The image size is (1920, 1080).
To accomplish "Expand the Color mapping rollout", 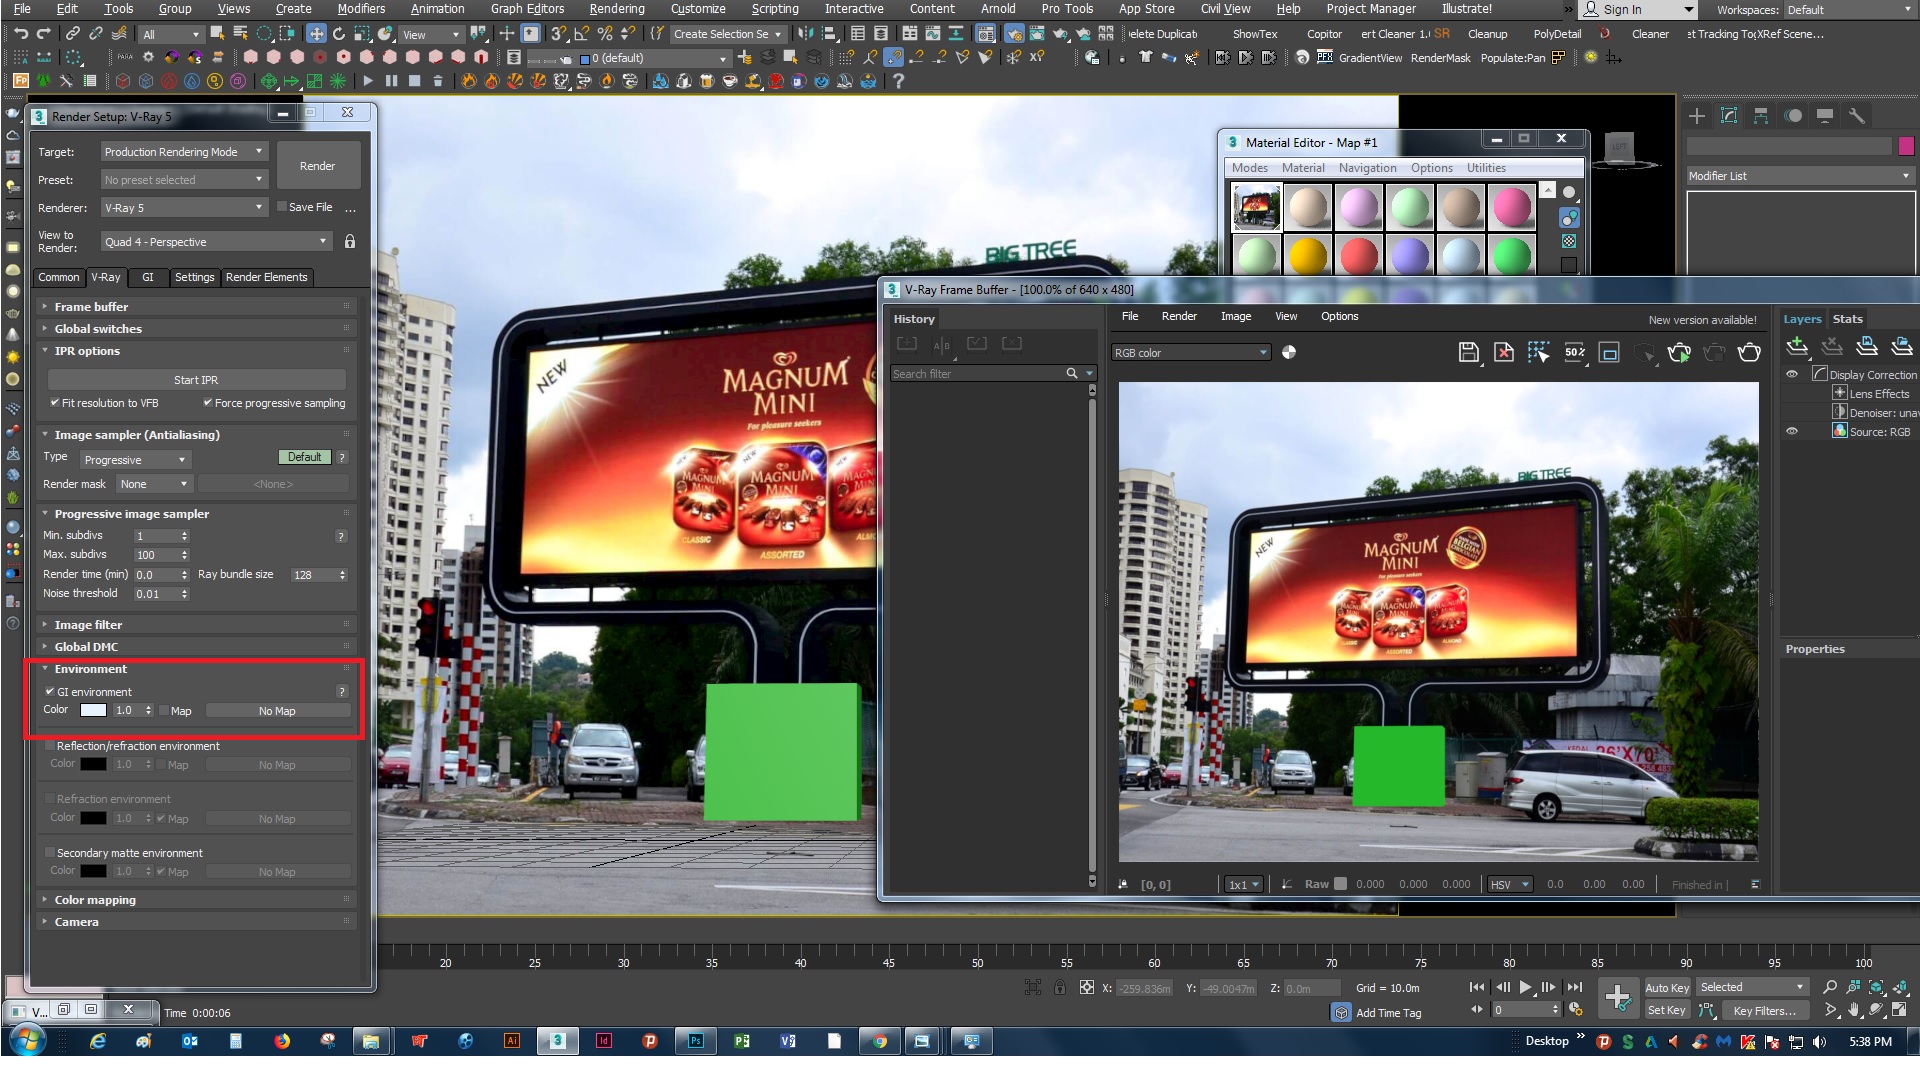I will (94, 899).
